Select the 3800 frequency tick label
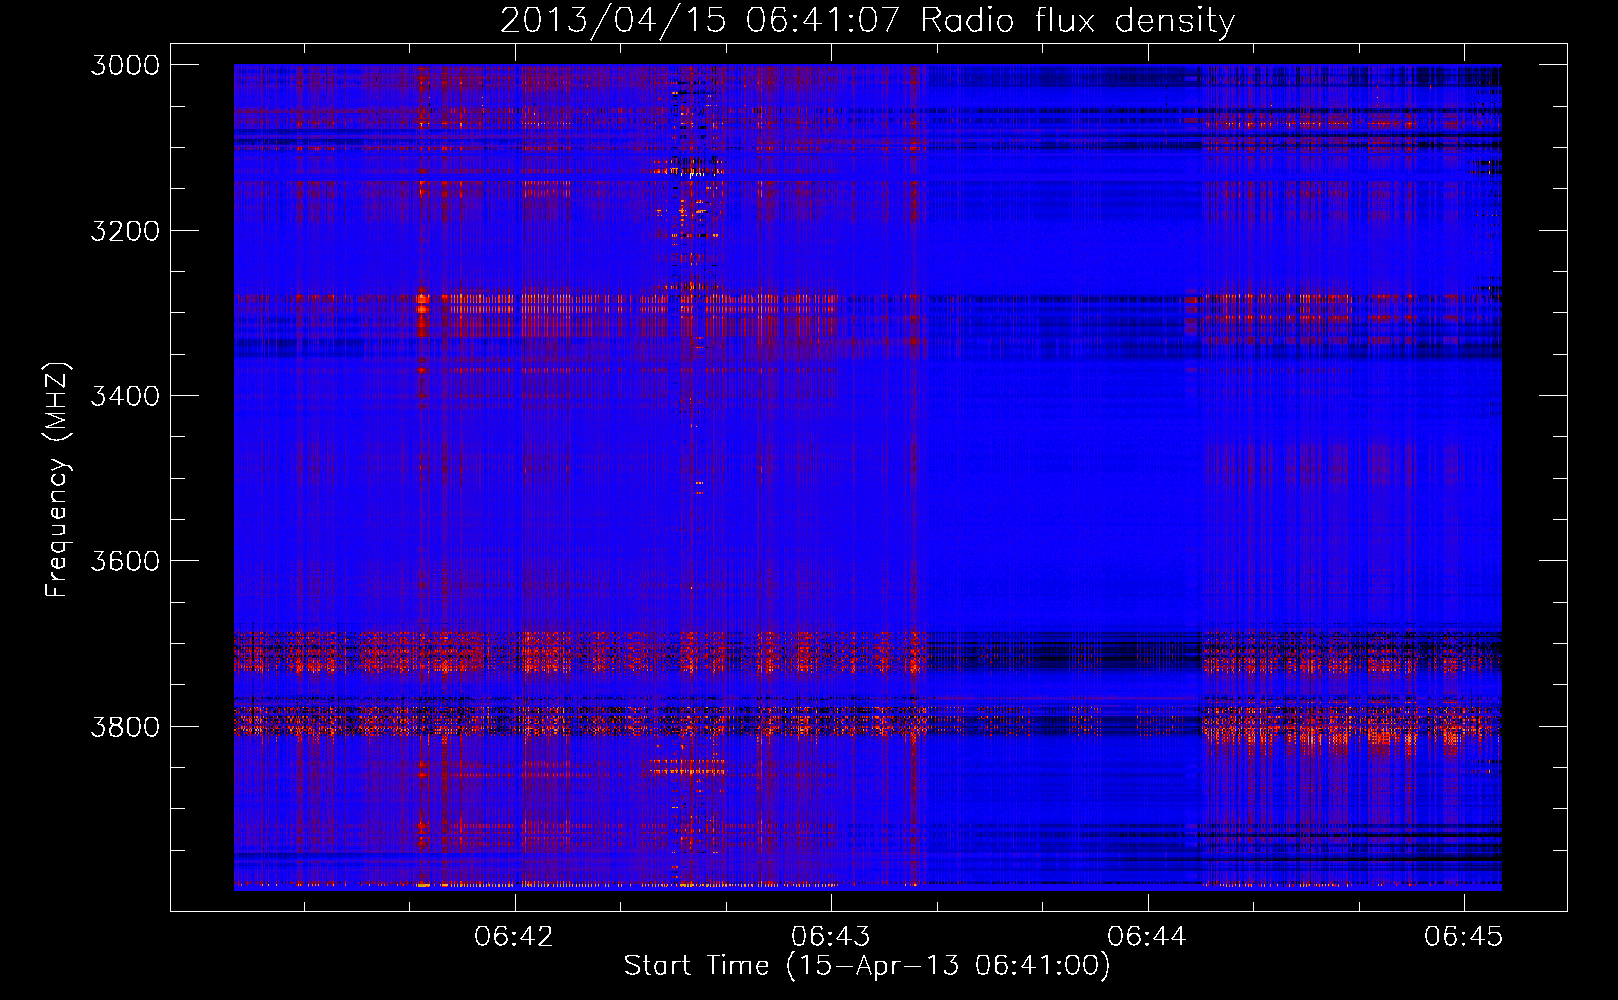Viewport: 1618px width, 1000px height. (125, 726)
